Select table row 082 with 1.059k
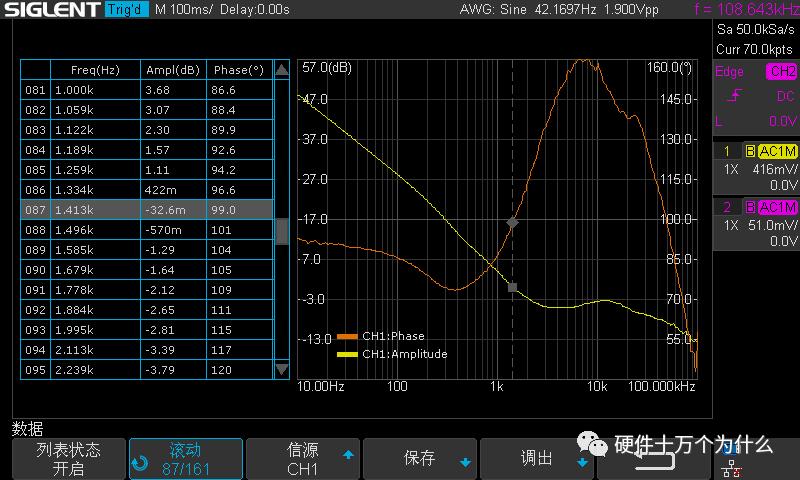Image resolution: width=800 pixels, height=480 pixels. pos(147,110)
